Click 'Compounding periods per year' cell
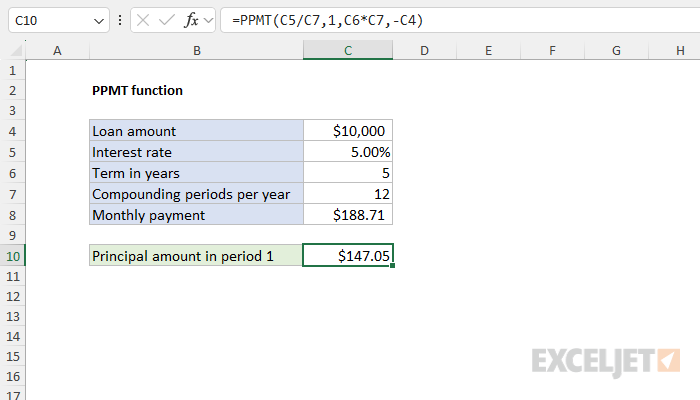Screen dimensions: 700x400 pos(196,194)
